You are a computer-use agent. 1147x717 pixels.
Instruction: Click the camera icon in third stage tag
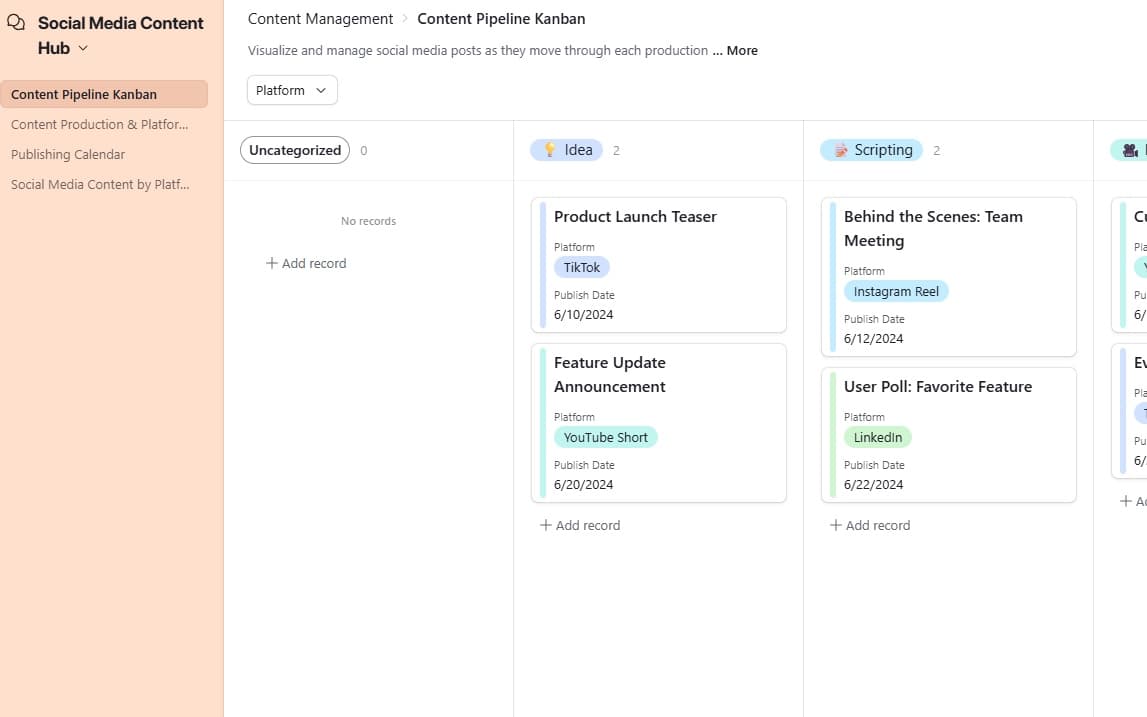tap(1130, 150)
